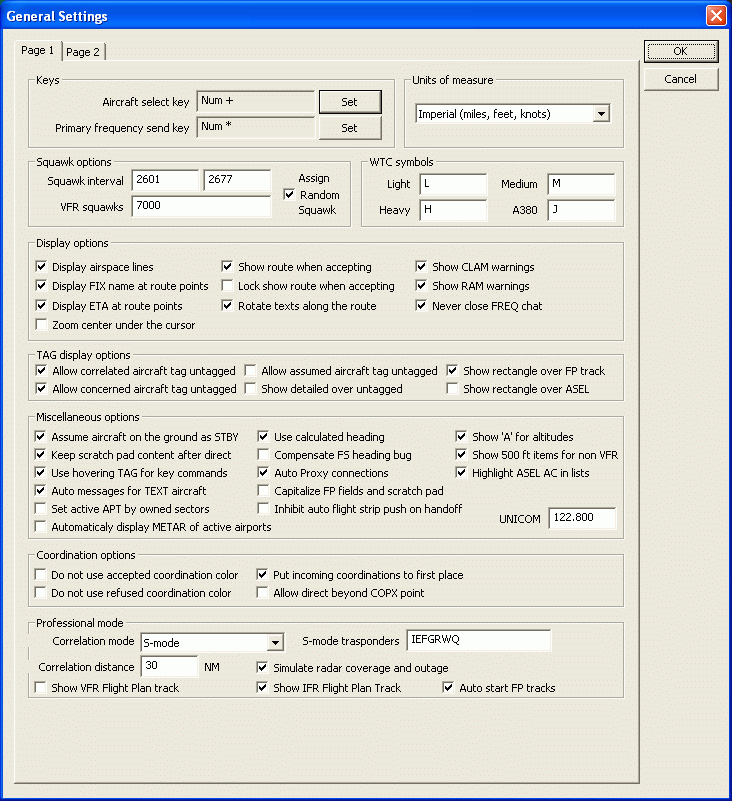Click the UNICOM frequency field
Viewport: 732px width, 801px height.
tap(582, 518)
